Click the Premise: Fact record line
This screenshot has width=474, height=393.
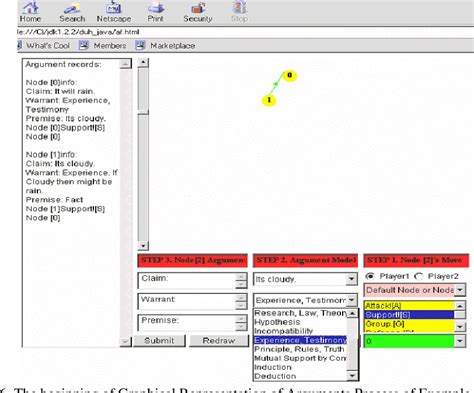point(54,200)
